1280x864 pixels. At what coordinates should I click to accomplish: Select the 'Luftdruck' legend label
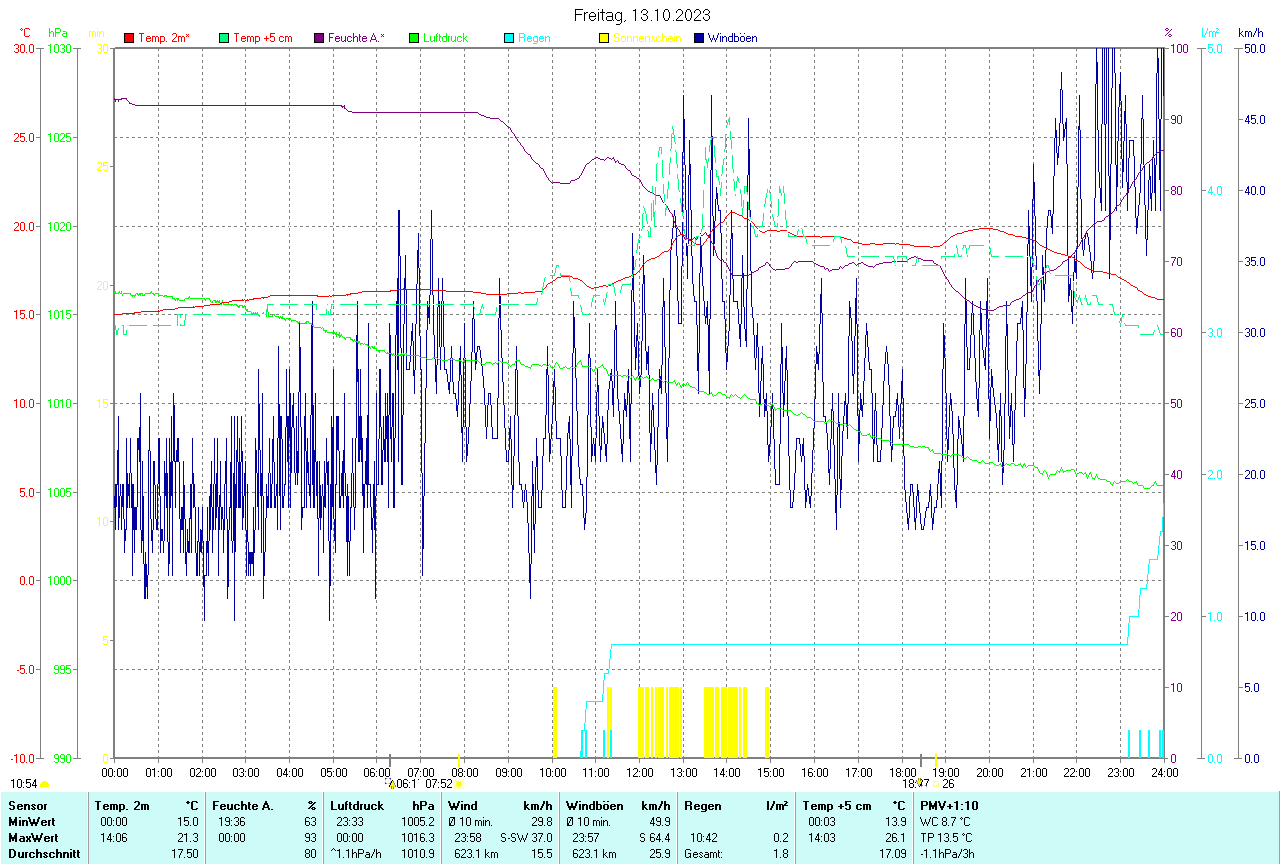(x=446, y=38)
